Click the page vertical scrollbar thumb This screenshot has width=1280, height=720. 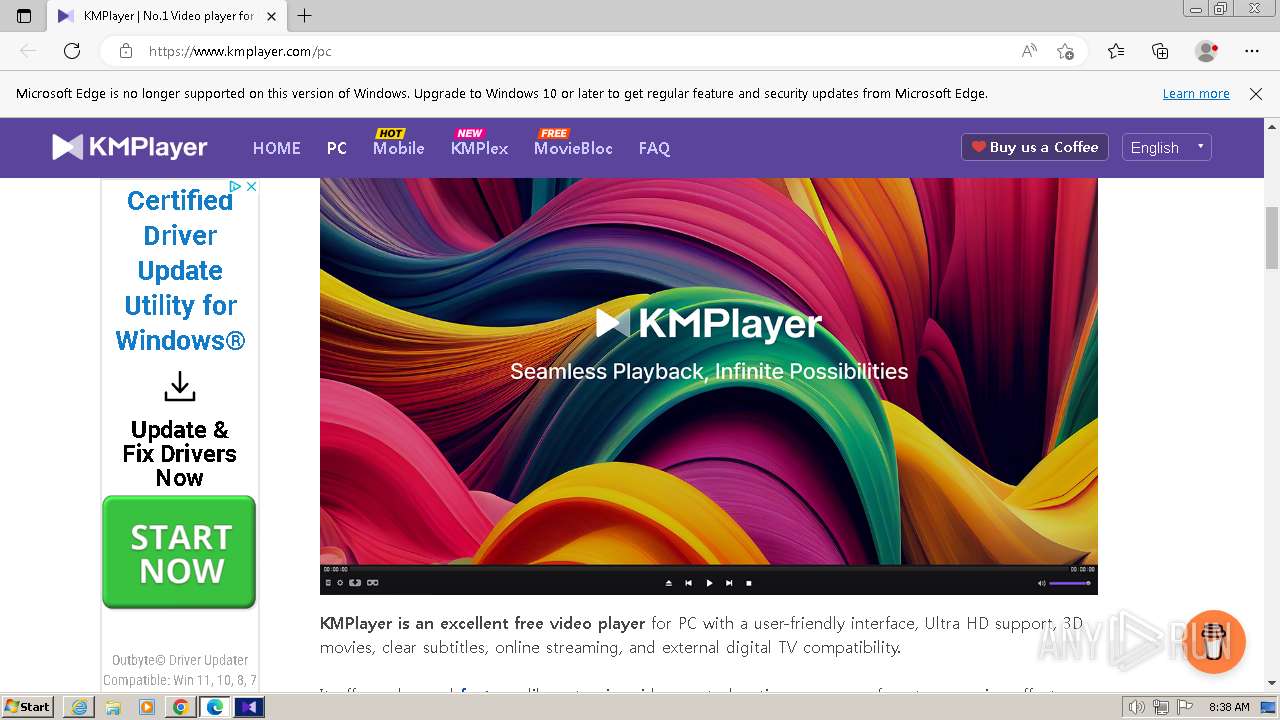(1272, 238)
